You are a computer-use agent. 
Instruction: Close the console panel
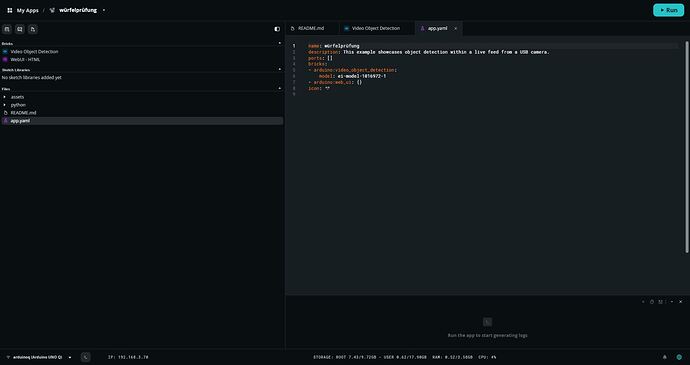(x=680, y=302)
